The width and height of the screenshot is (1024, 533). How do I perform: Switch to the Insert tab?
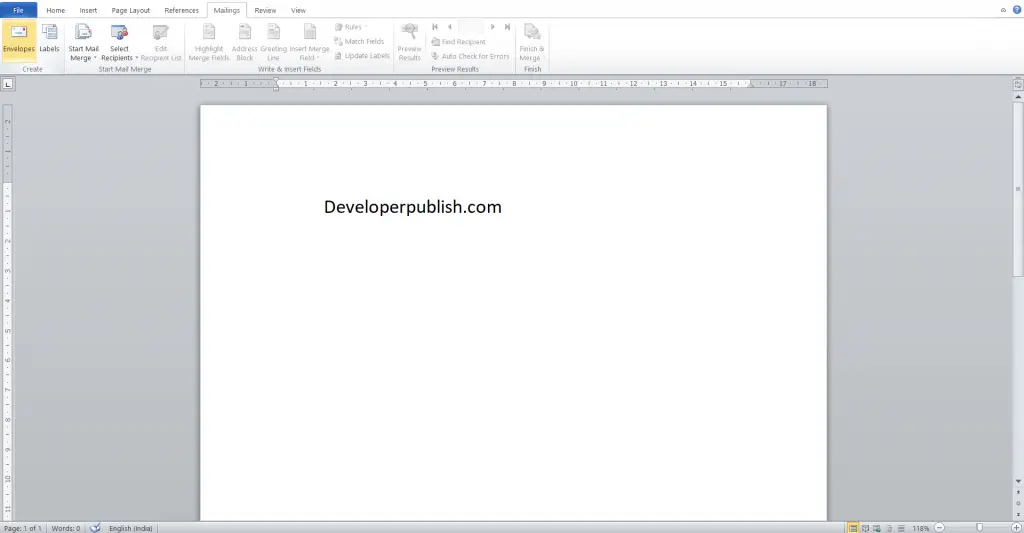click(x=88, y=10)
